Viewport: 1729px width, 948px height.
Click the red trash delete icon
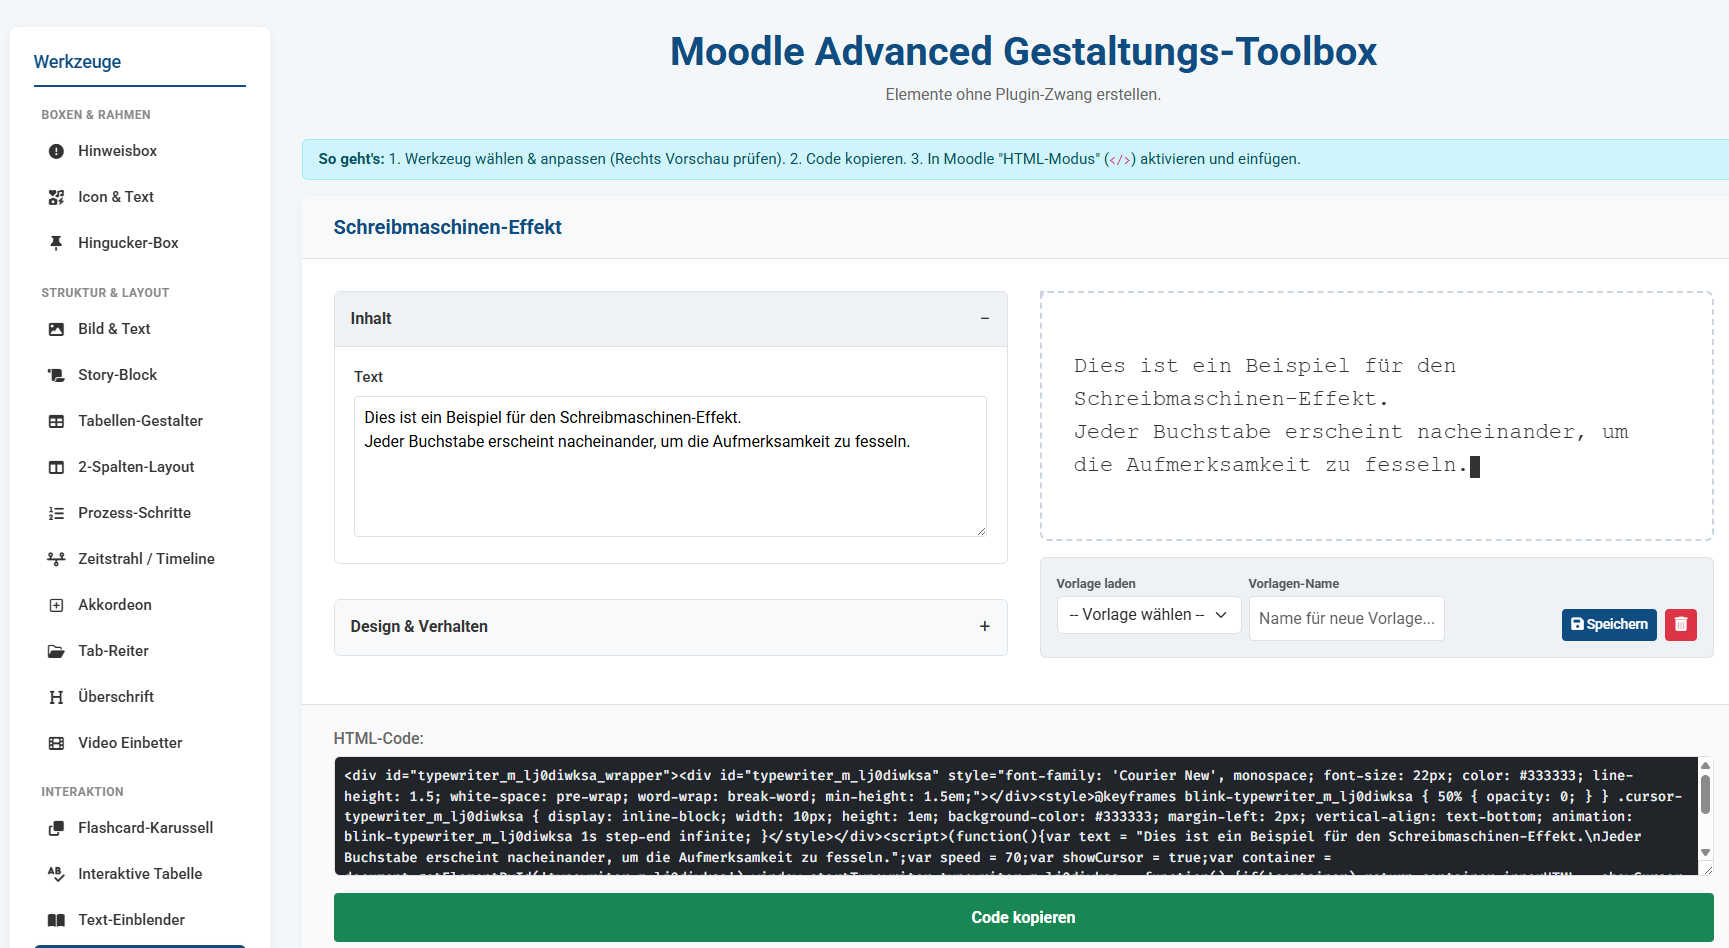click(1680, 624)
